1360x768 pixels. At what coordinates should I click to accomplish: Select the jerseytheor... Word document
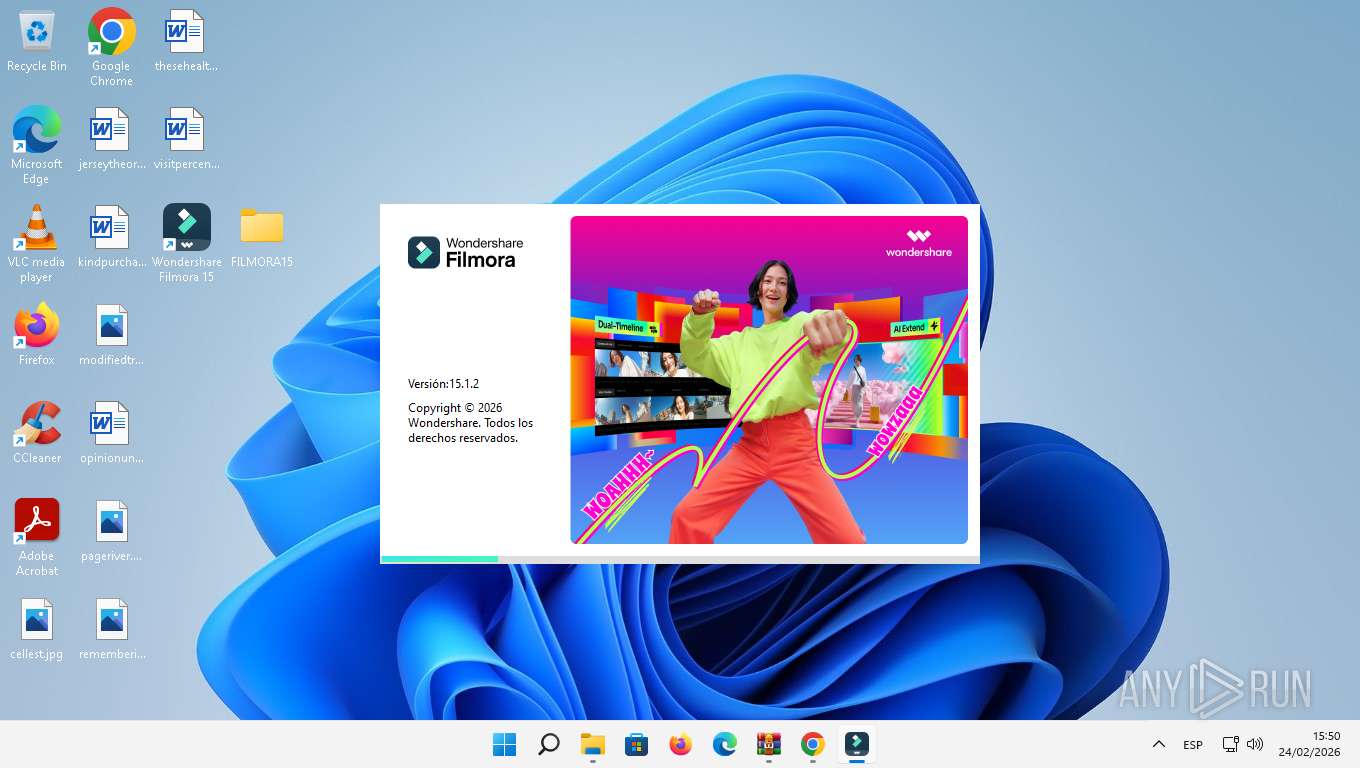pyautogui.click(x=111, y=140)
